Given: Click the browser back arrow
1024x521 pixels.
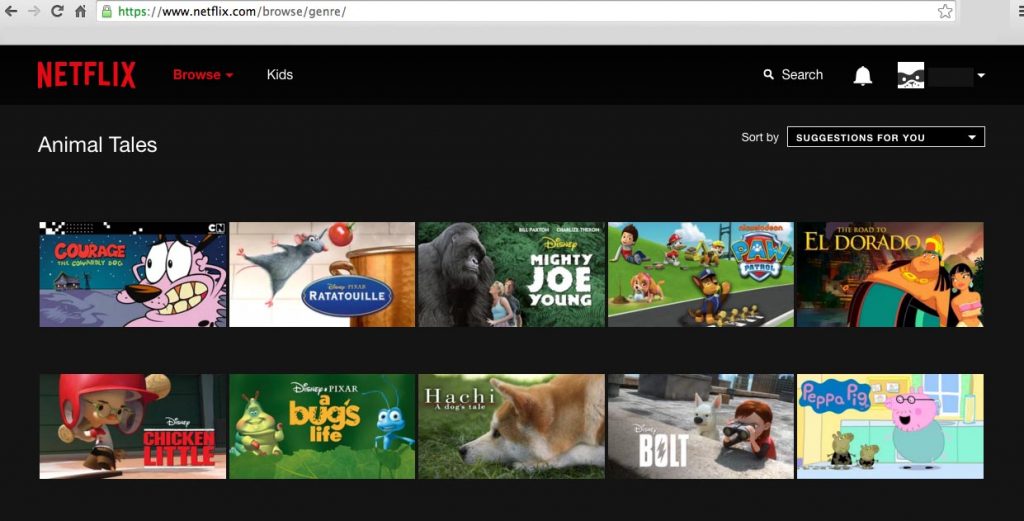Looking at the screenshot, I should (12, 11).
